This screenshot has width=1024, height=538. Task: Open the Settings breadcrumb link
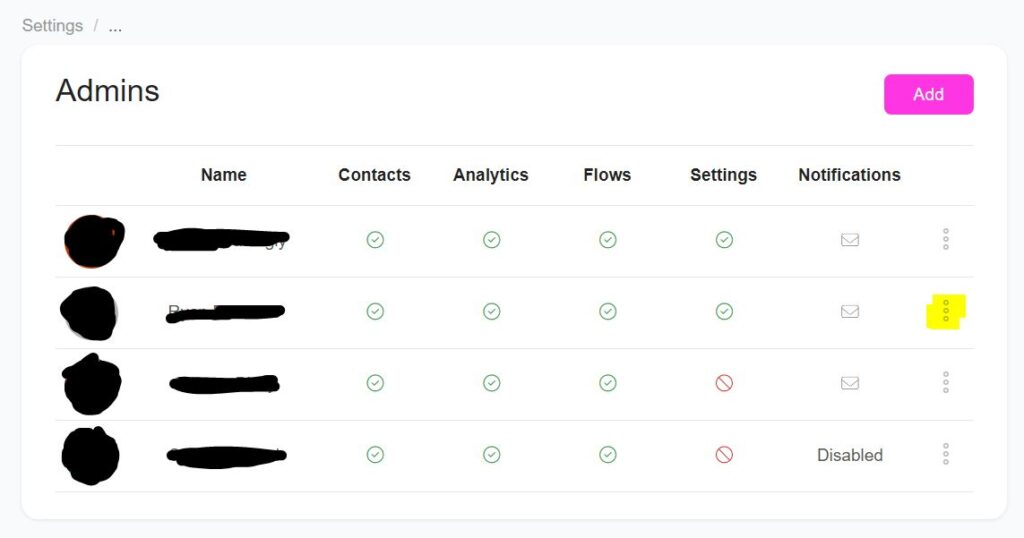tap(52, 26)
